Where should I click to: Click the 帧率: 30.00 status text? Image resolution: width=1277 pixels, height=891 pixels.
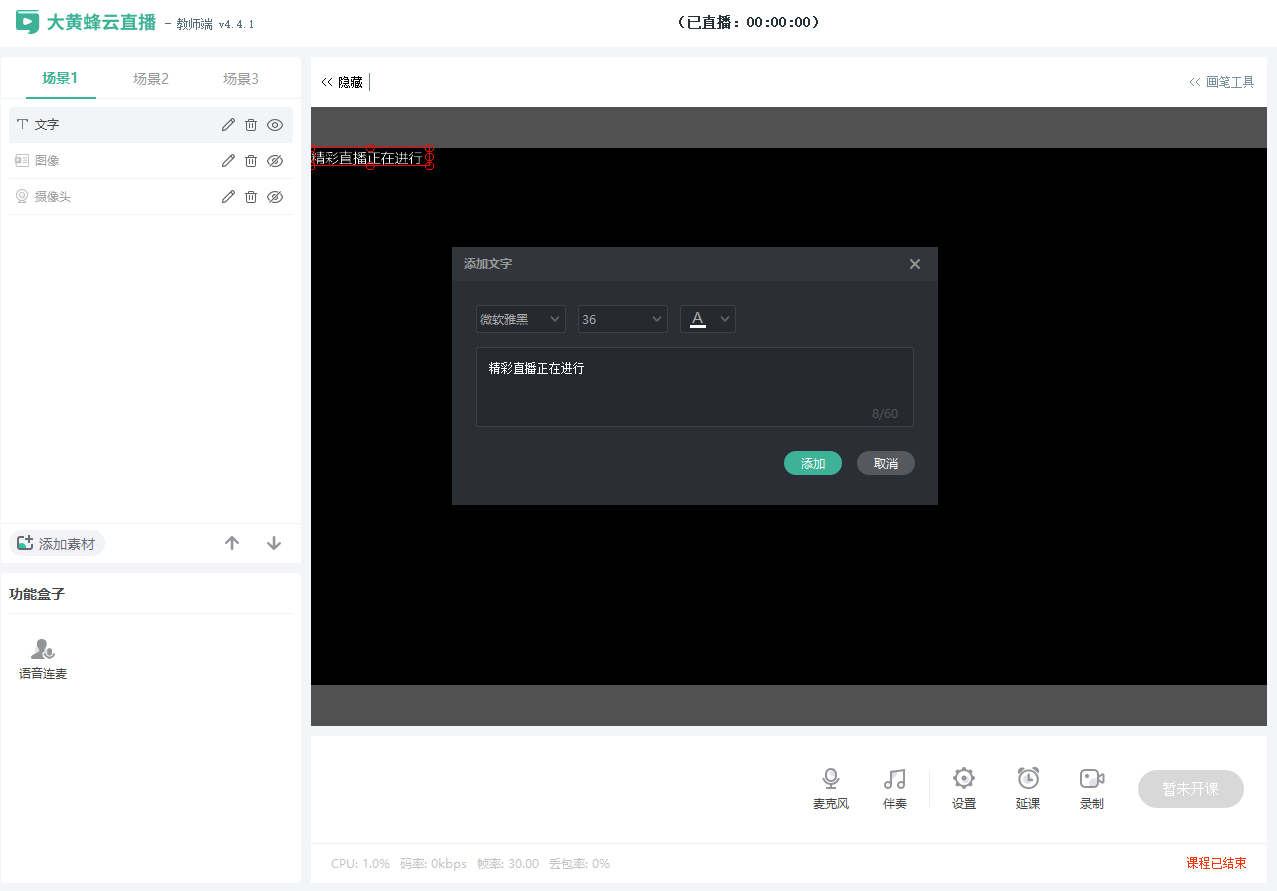click(x=508, y=863)
